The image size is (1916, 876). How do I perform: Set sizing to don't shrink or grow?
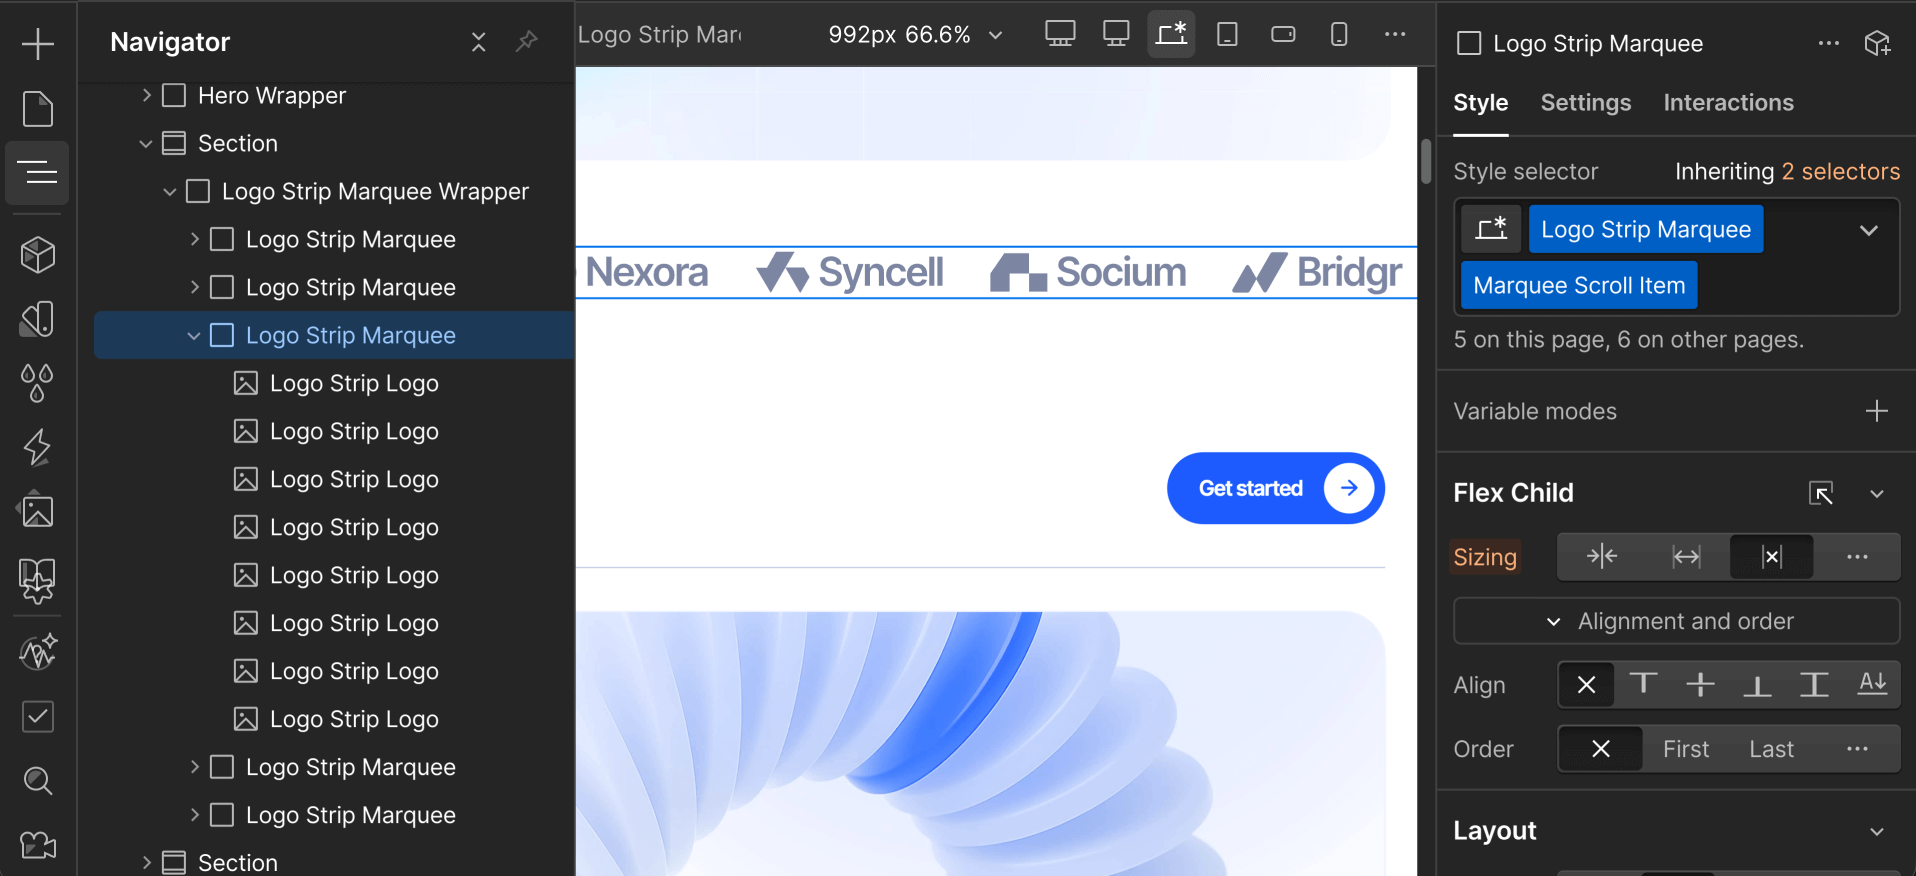pyautogui.click(x=1771, y=557)
